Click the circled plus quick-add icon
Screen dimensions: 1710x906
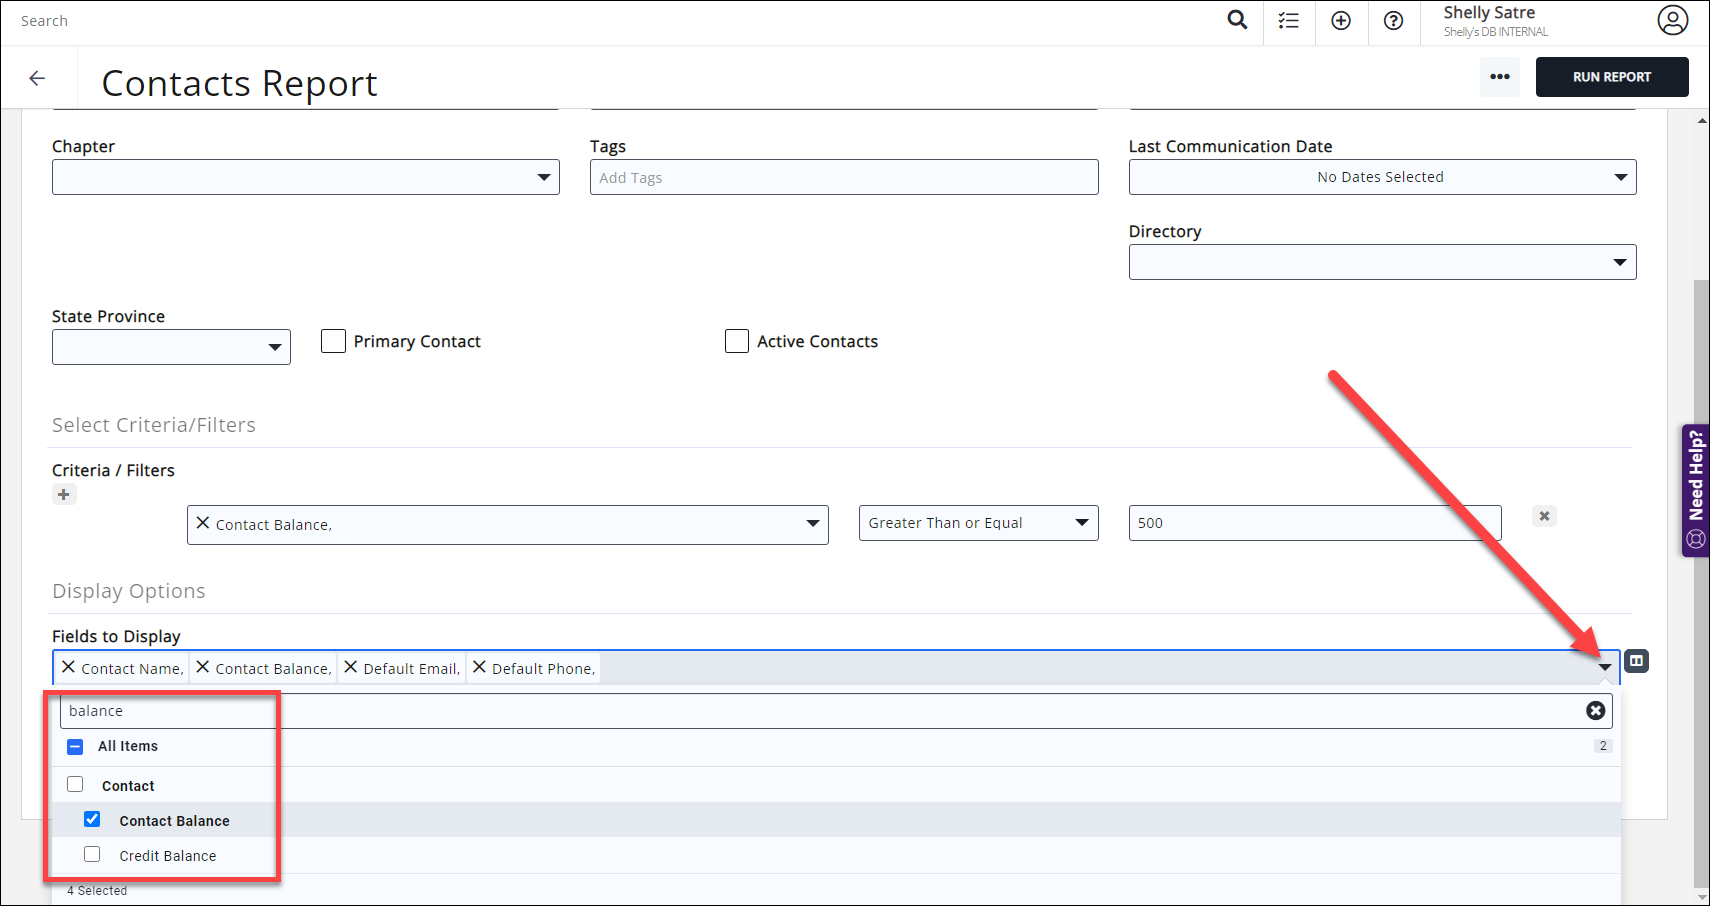click(x=1341, y=20)
